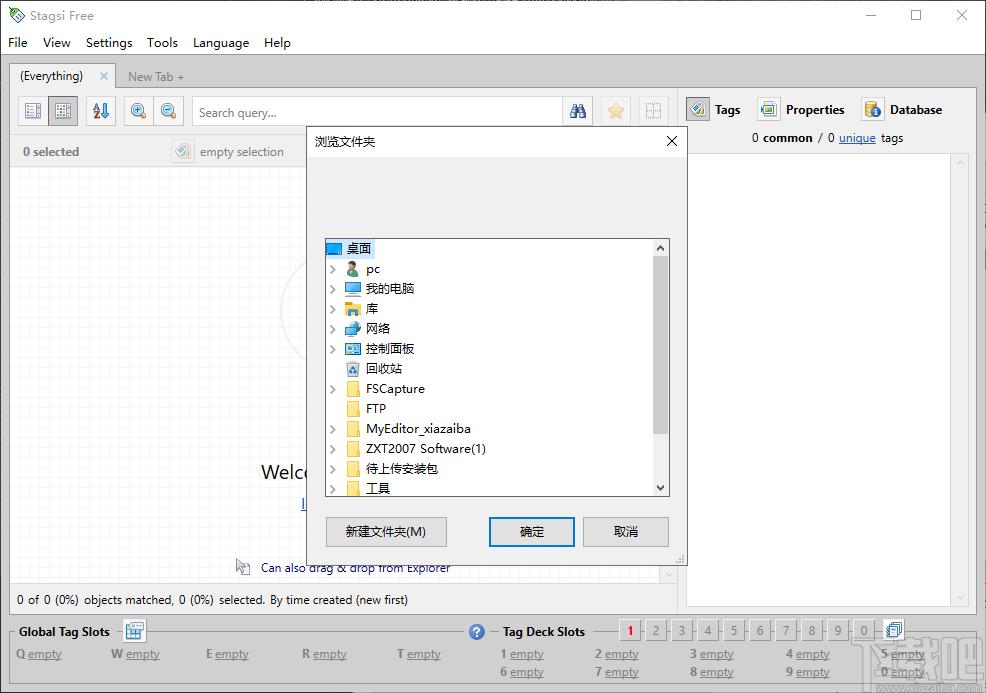Switch to details list view icon
This screenshot has height=693, width=986.
click(x=33, y=111)
